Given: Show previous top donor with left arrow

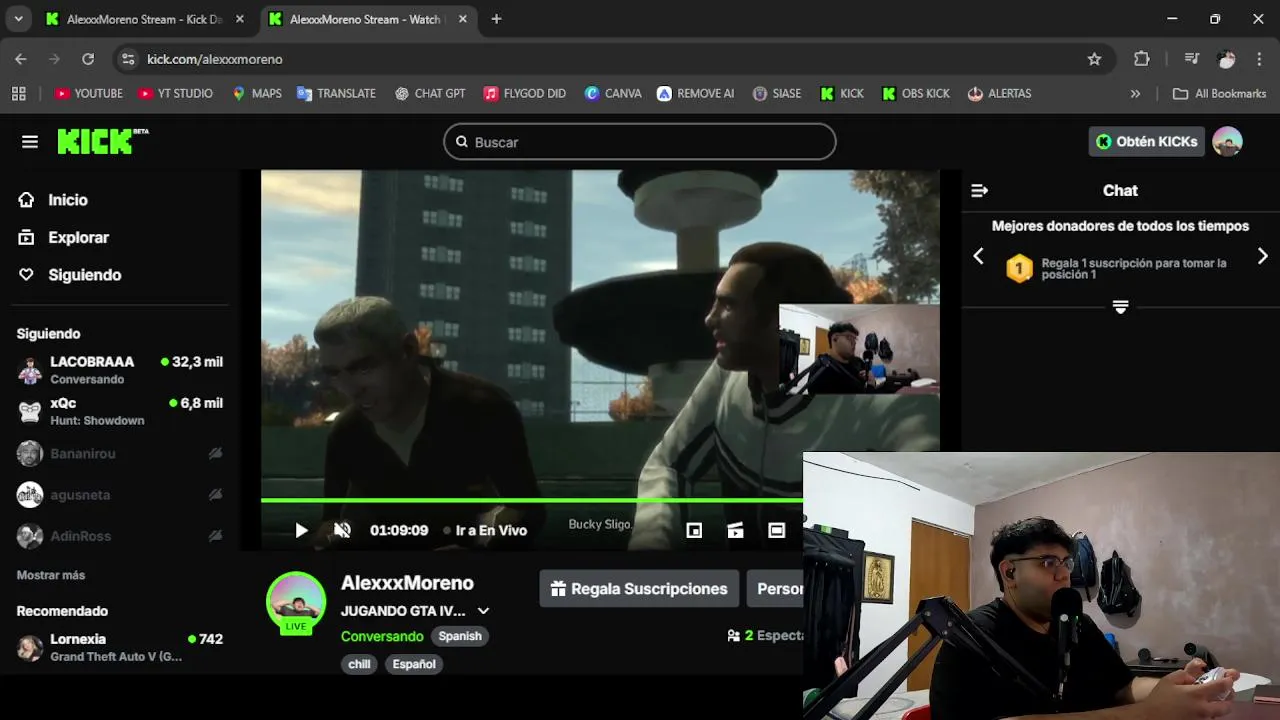Looking at the screenshot, I should click(x=978, y=256).
